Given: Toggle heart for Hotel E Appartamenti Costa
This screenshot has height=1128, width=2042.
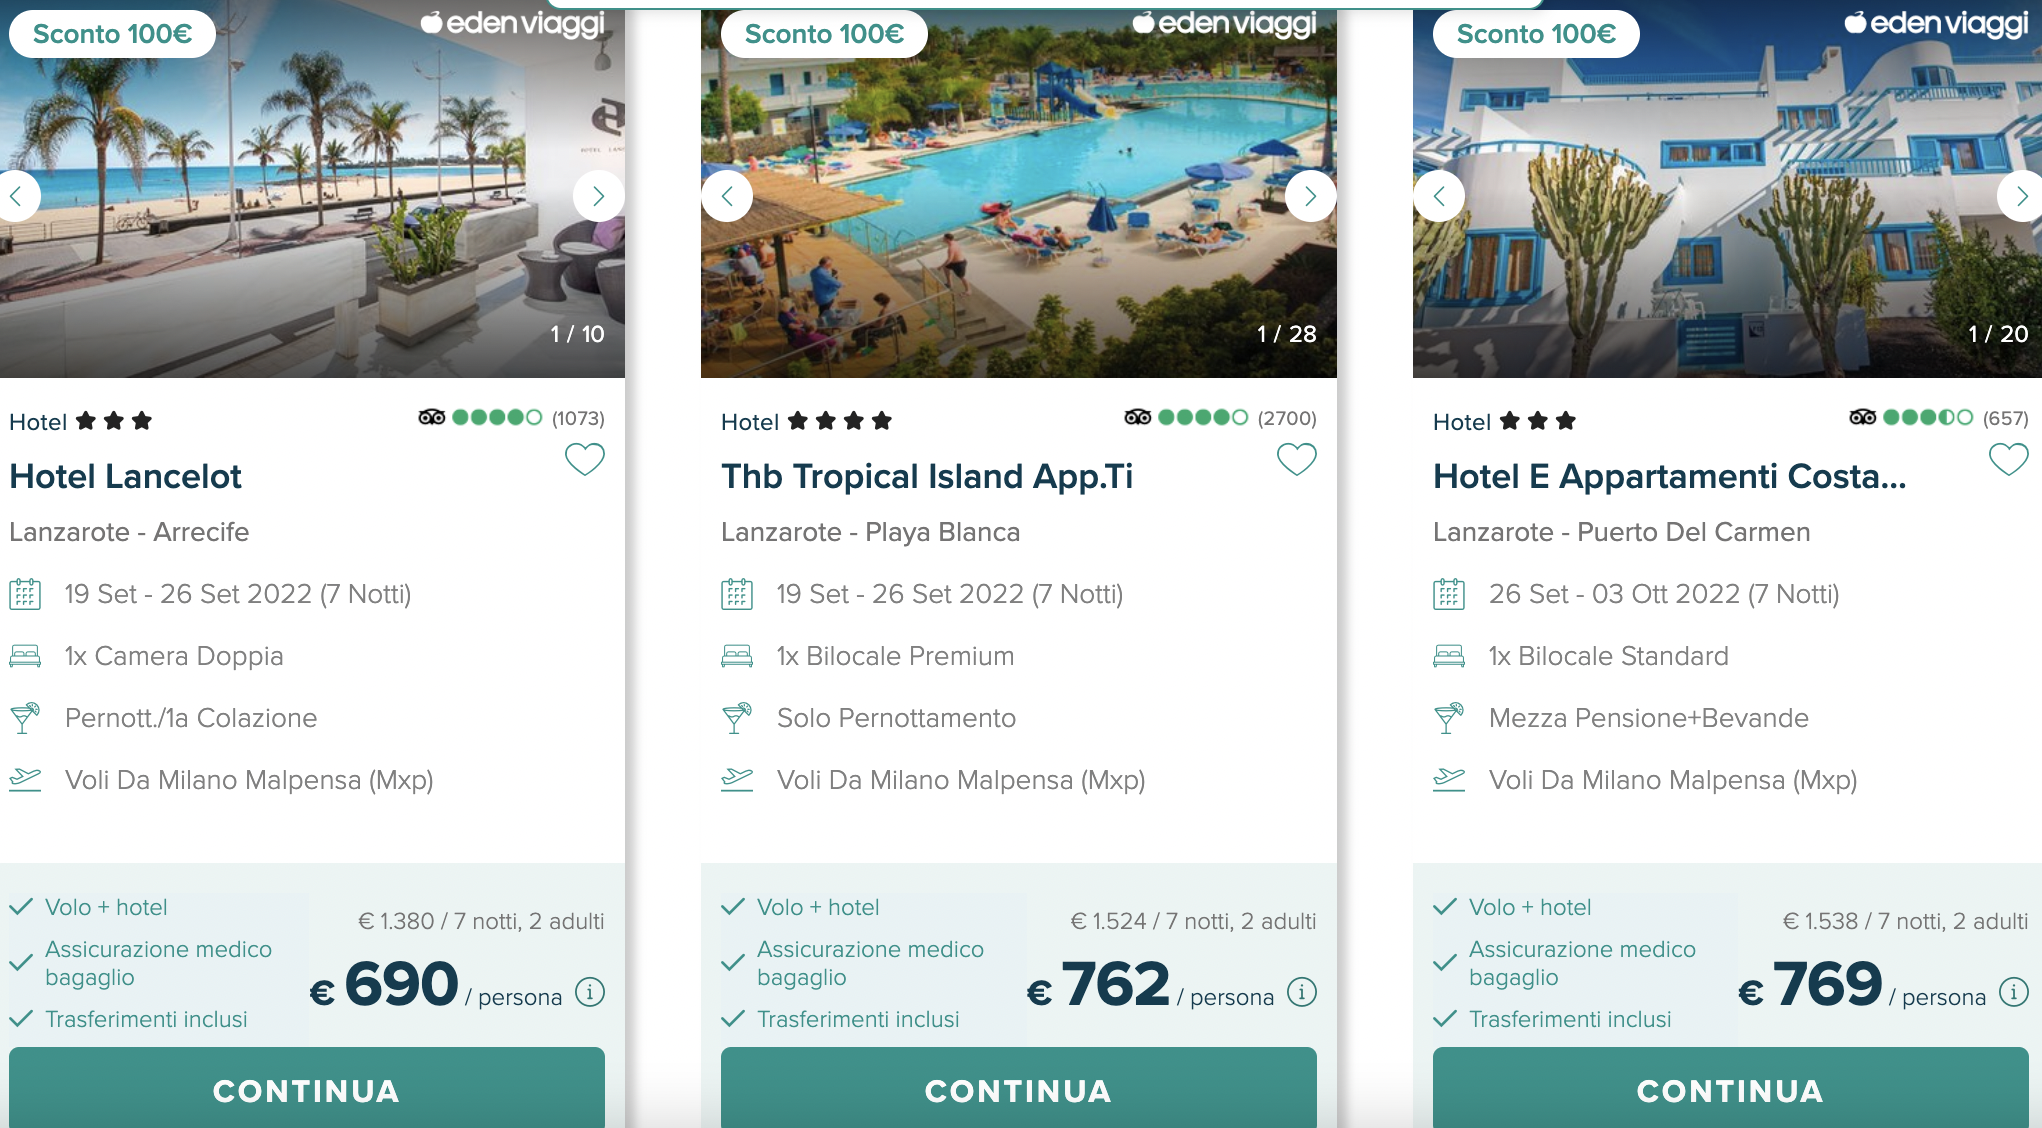Looking at the screenshot, I should coord(2009,459).
